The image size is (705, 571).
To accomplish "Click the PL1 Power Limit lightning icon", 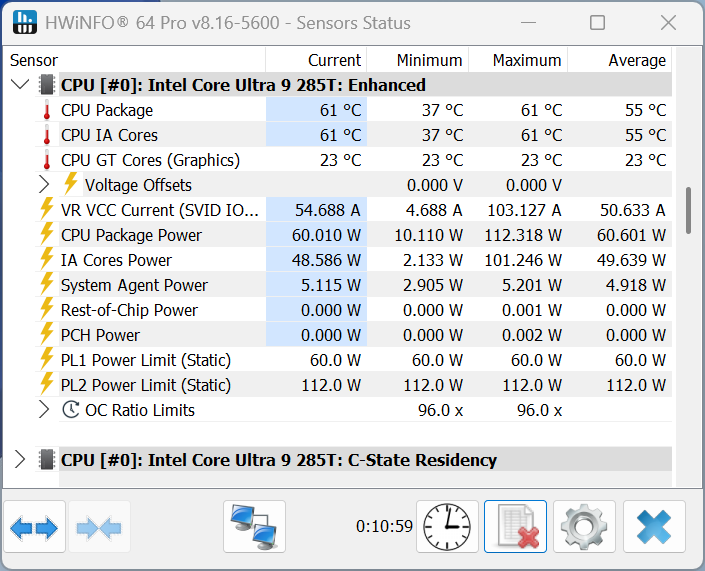I will pyautogui.click(x=47, y=359).
